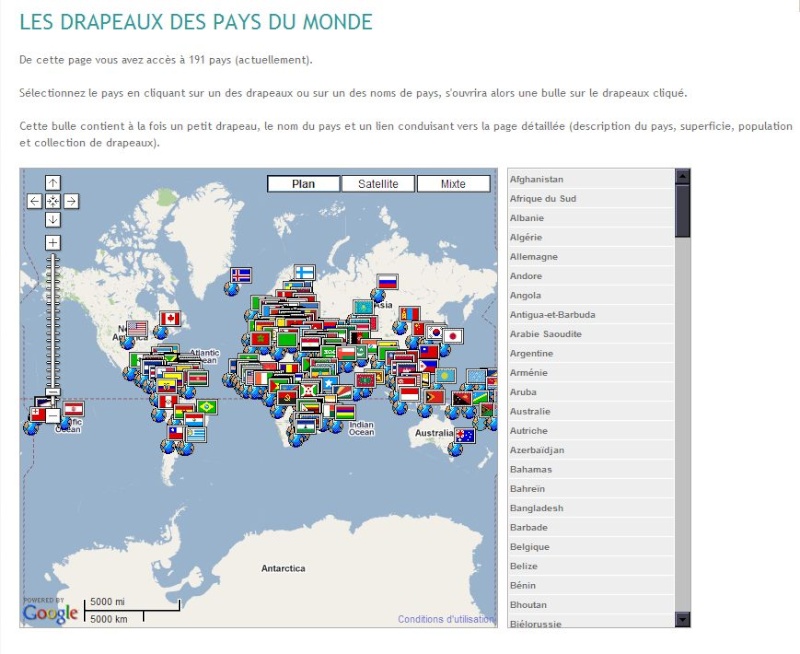Pan the map right with arrow button

[71, 201]
